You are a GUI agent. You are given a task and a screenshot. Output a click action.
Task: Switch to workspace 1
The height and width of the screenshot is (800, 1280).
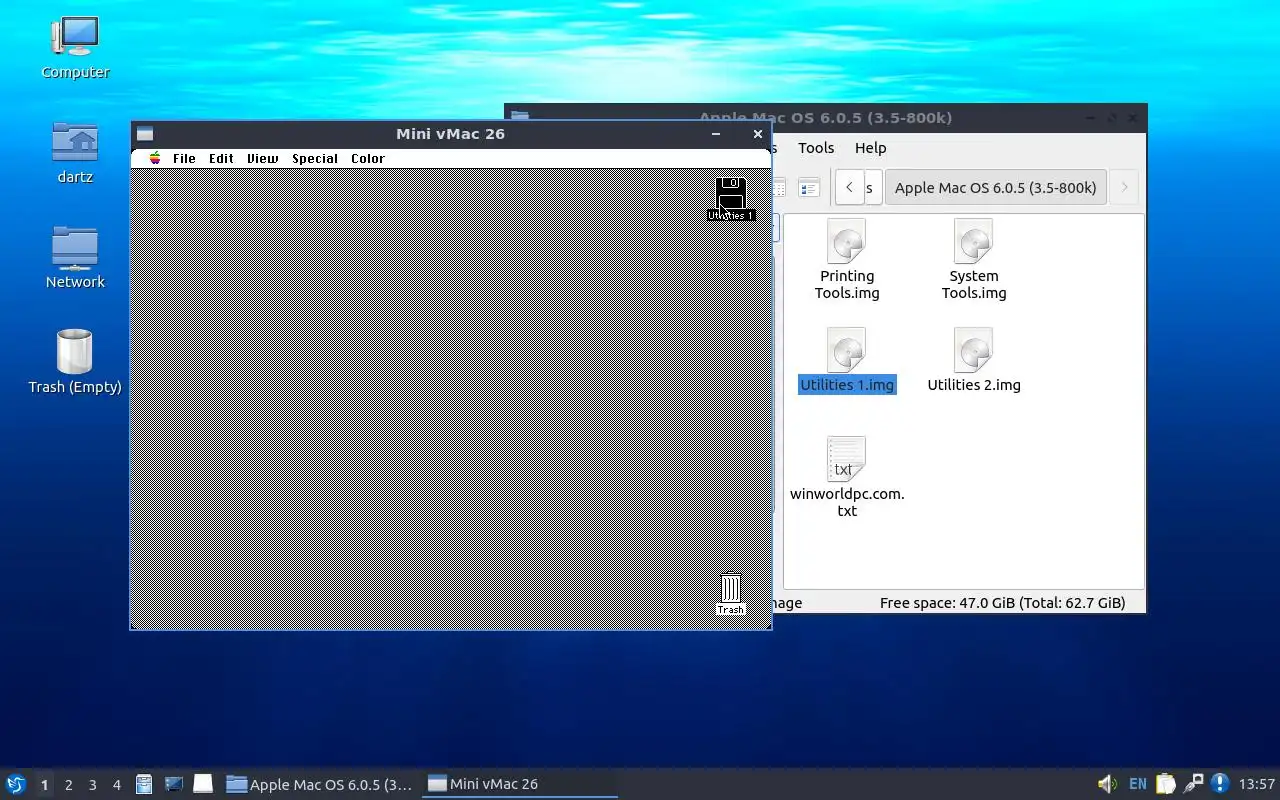44,784
